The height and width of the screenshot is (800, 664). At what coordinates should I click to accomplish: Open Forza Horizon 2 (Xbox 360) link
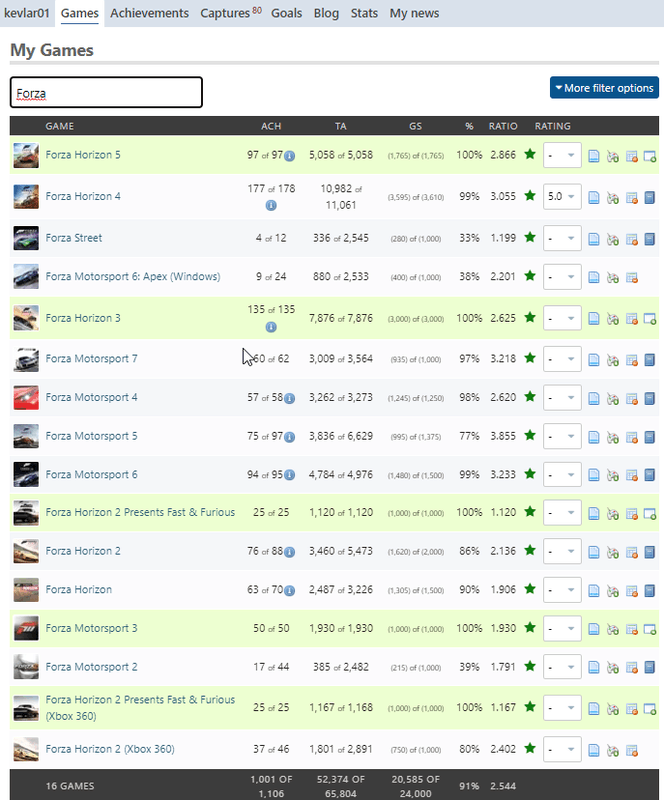[x=110, y=749]
